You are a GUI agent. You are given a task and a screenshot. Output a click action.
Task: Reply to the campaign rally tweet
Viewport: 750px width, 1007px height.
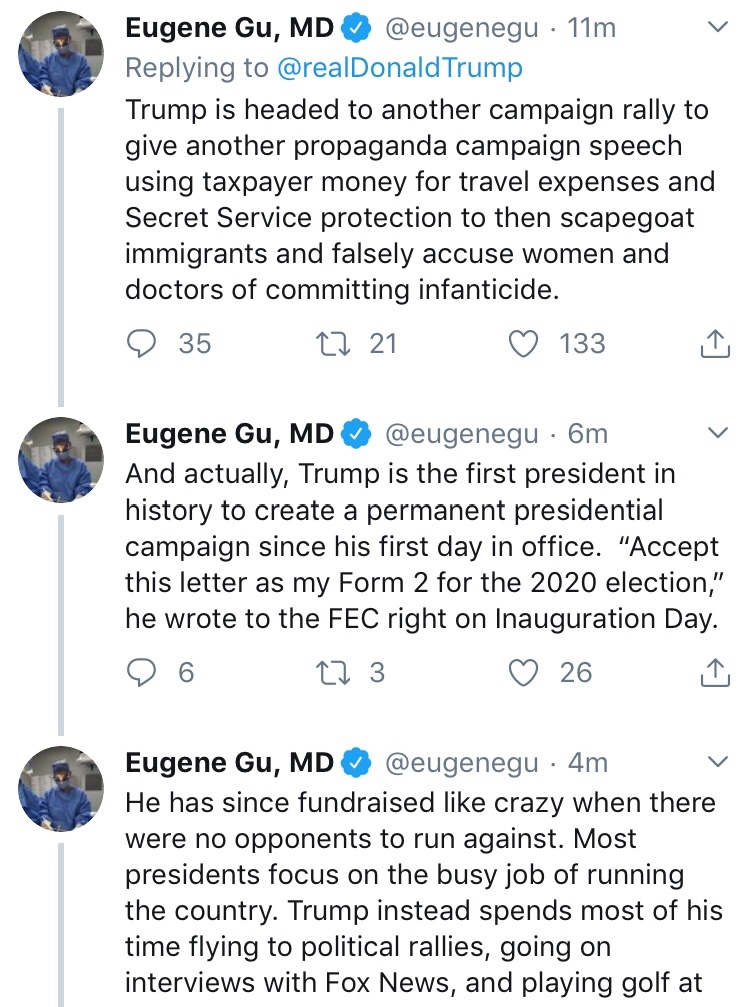144,343
